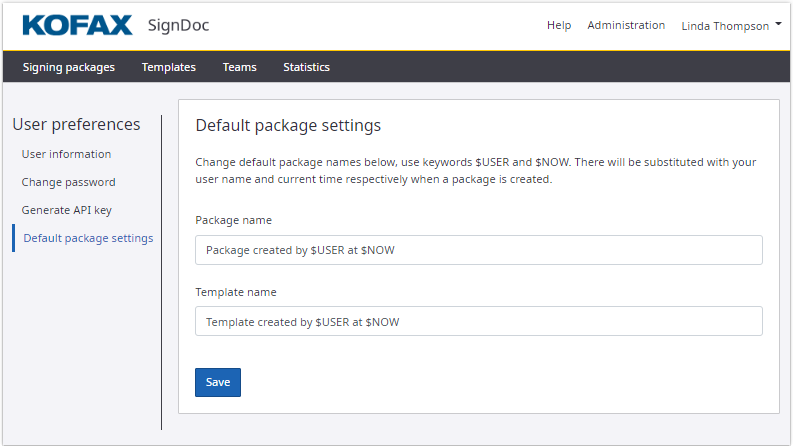
Task: Focus the Template name input field
Action: click(478, 321)
